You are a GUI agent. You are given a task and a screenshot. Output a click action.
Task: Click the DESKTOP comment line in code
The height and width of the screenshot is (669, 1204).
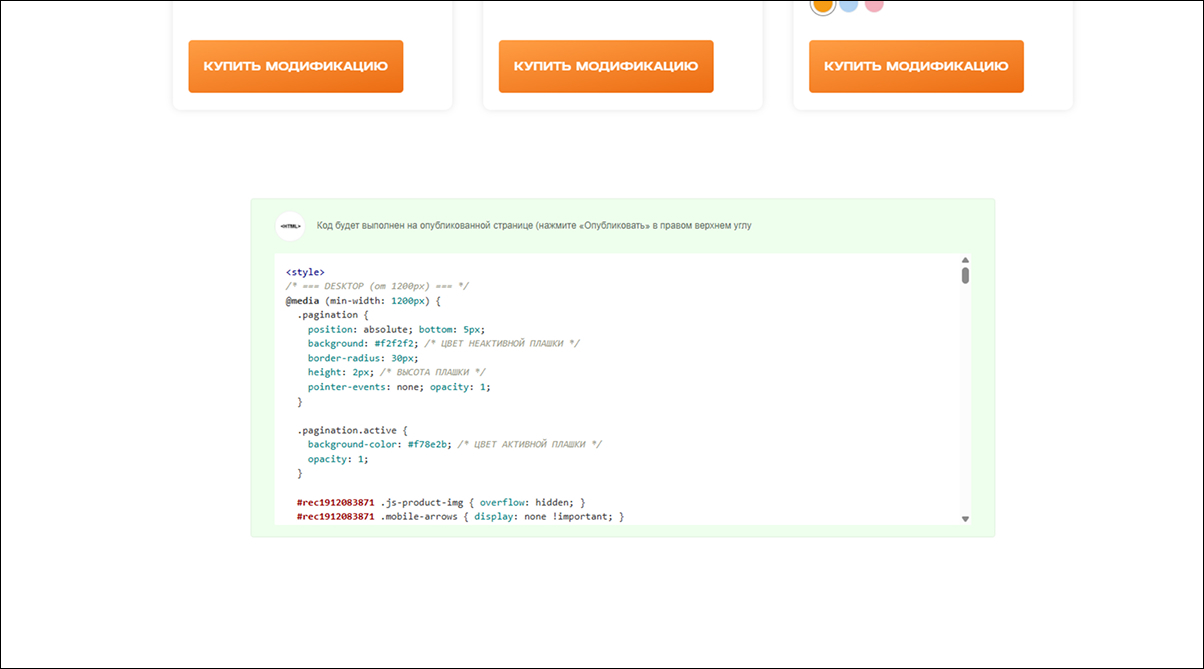[377, 286]
